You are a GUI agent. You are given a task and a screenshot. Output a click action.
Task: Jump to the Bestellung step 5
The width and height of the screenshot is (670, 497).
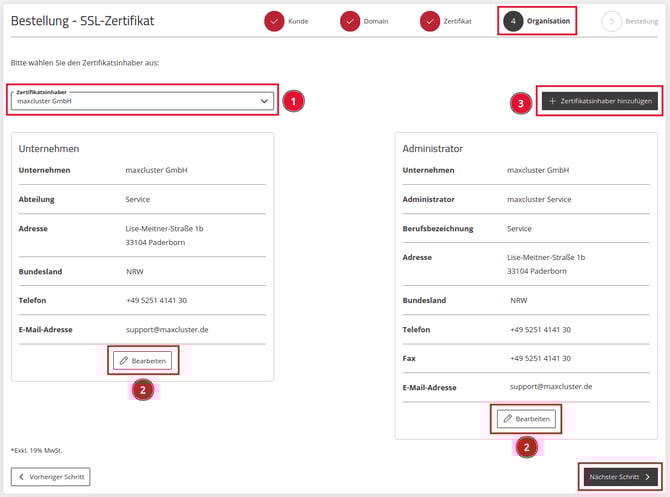611,21
